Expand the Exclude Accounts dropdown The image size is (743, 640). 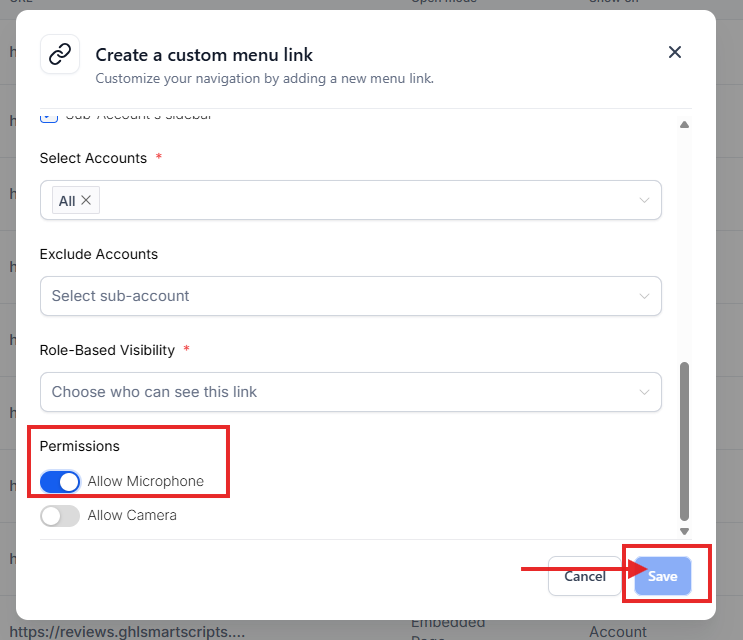[x=644, y=296]
